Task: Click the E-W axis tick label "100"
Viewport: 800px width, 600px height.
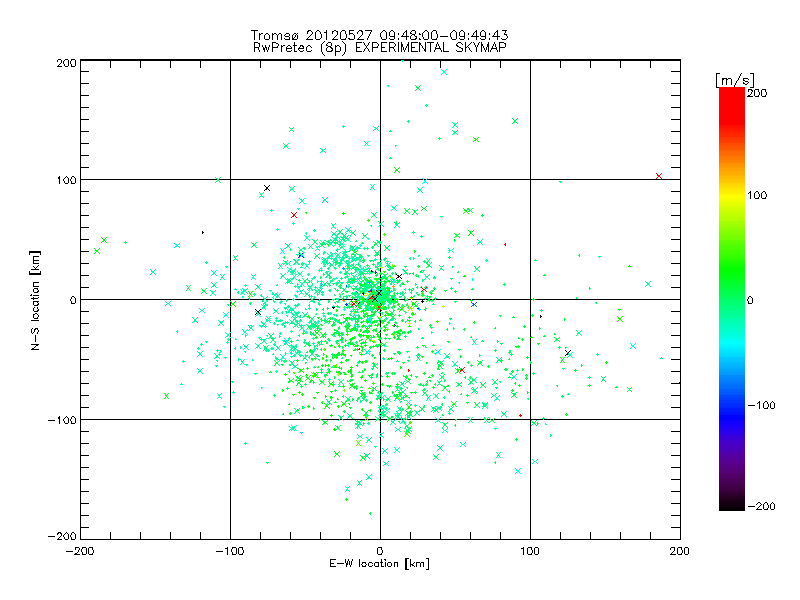Action: click(x=530, y=551)
